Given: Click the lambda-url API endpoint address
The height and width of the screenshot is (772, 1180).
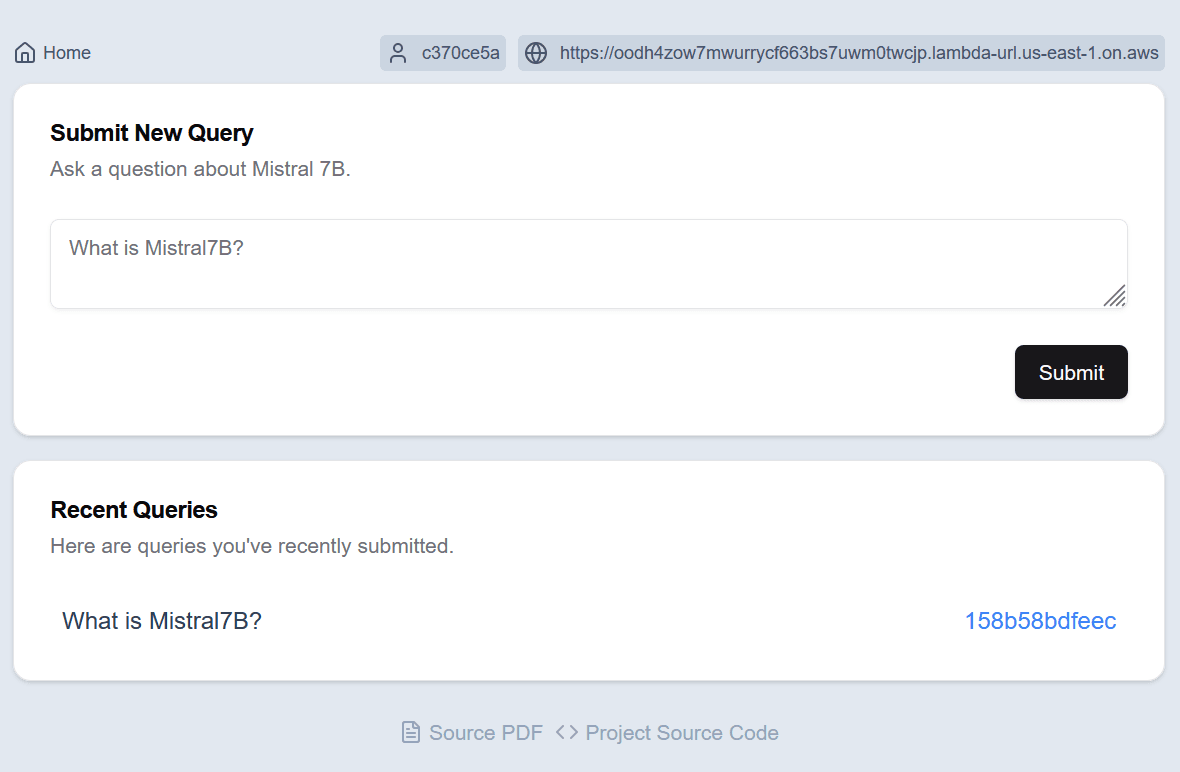Looking at the screenshot, I should pos(858,53).
